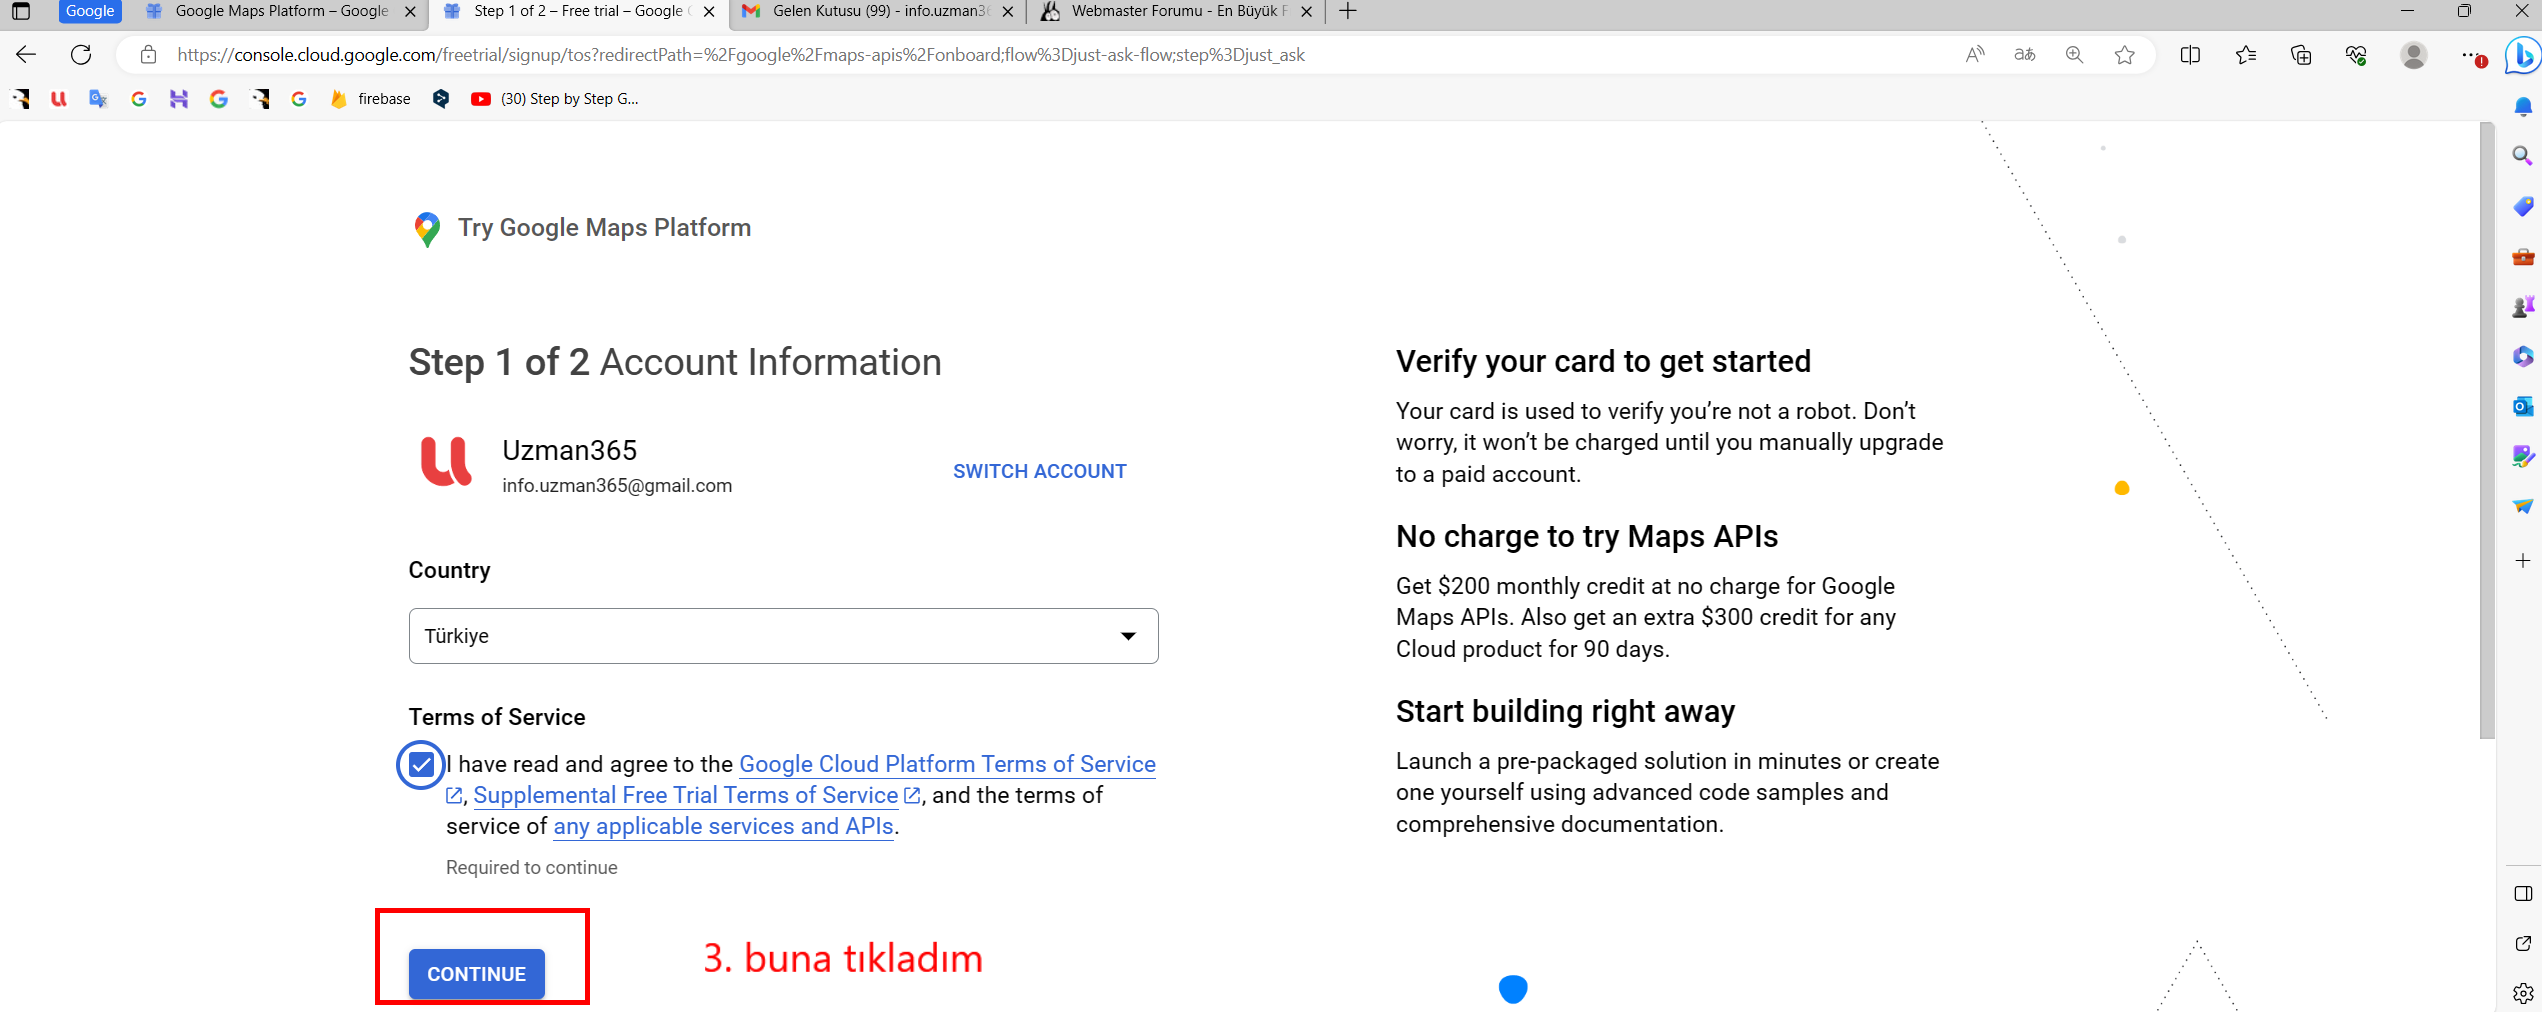Toggle the sidebar panel layout icon
Image resolution: width=2542 pixels, height=1012 pixels.
2523,893
